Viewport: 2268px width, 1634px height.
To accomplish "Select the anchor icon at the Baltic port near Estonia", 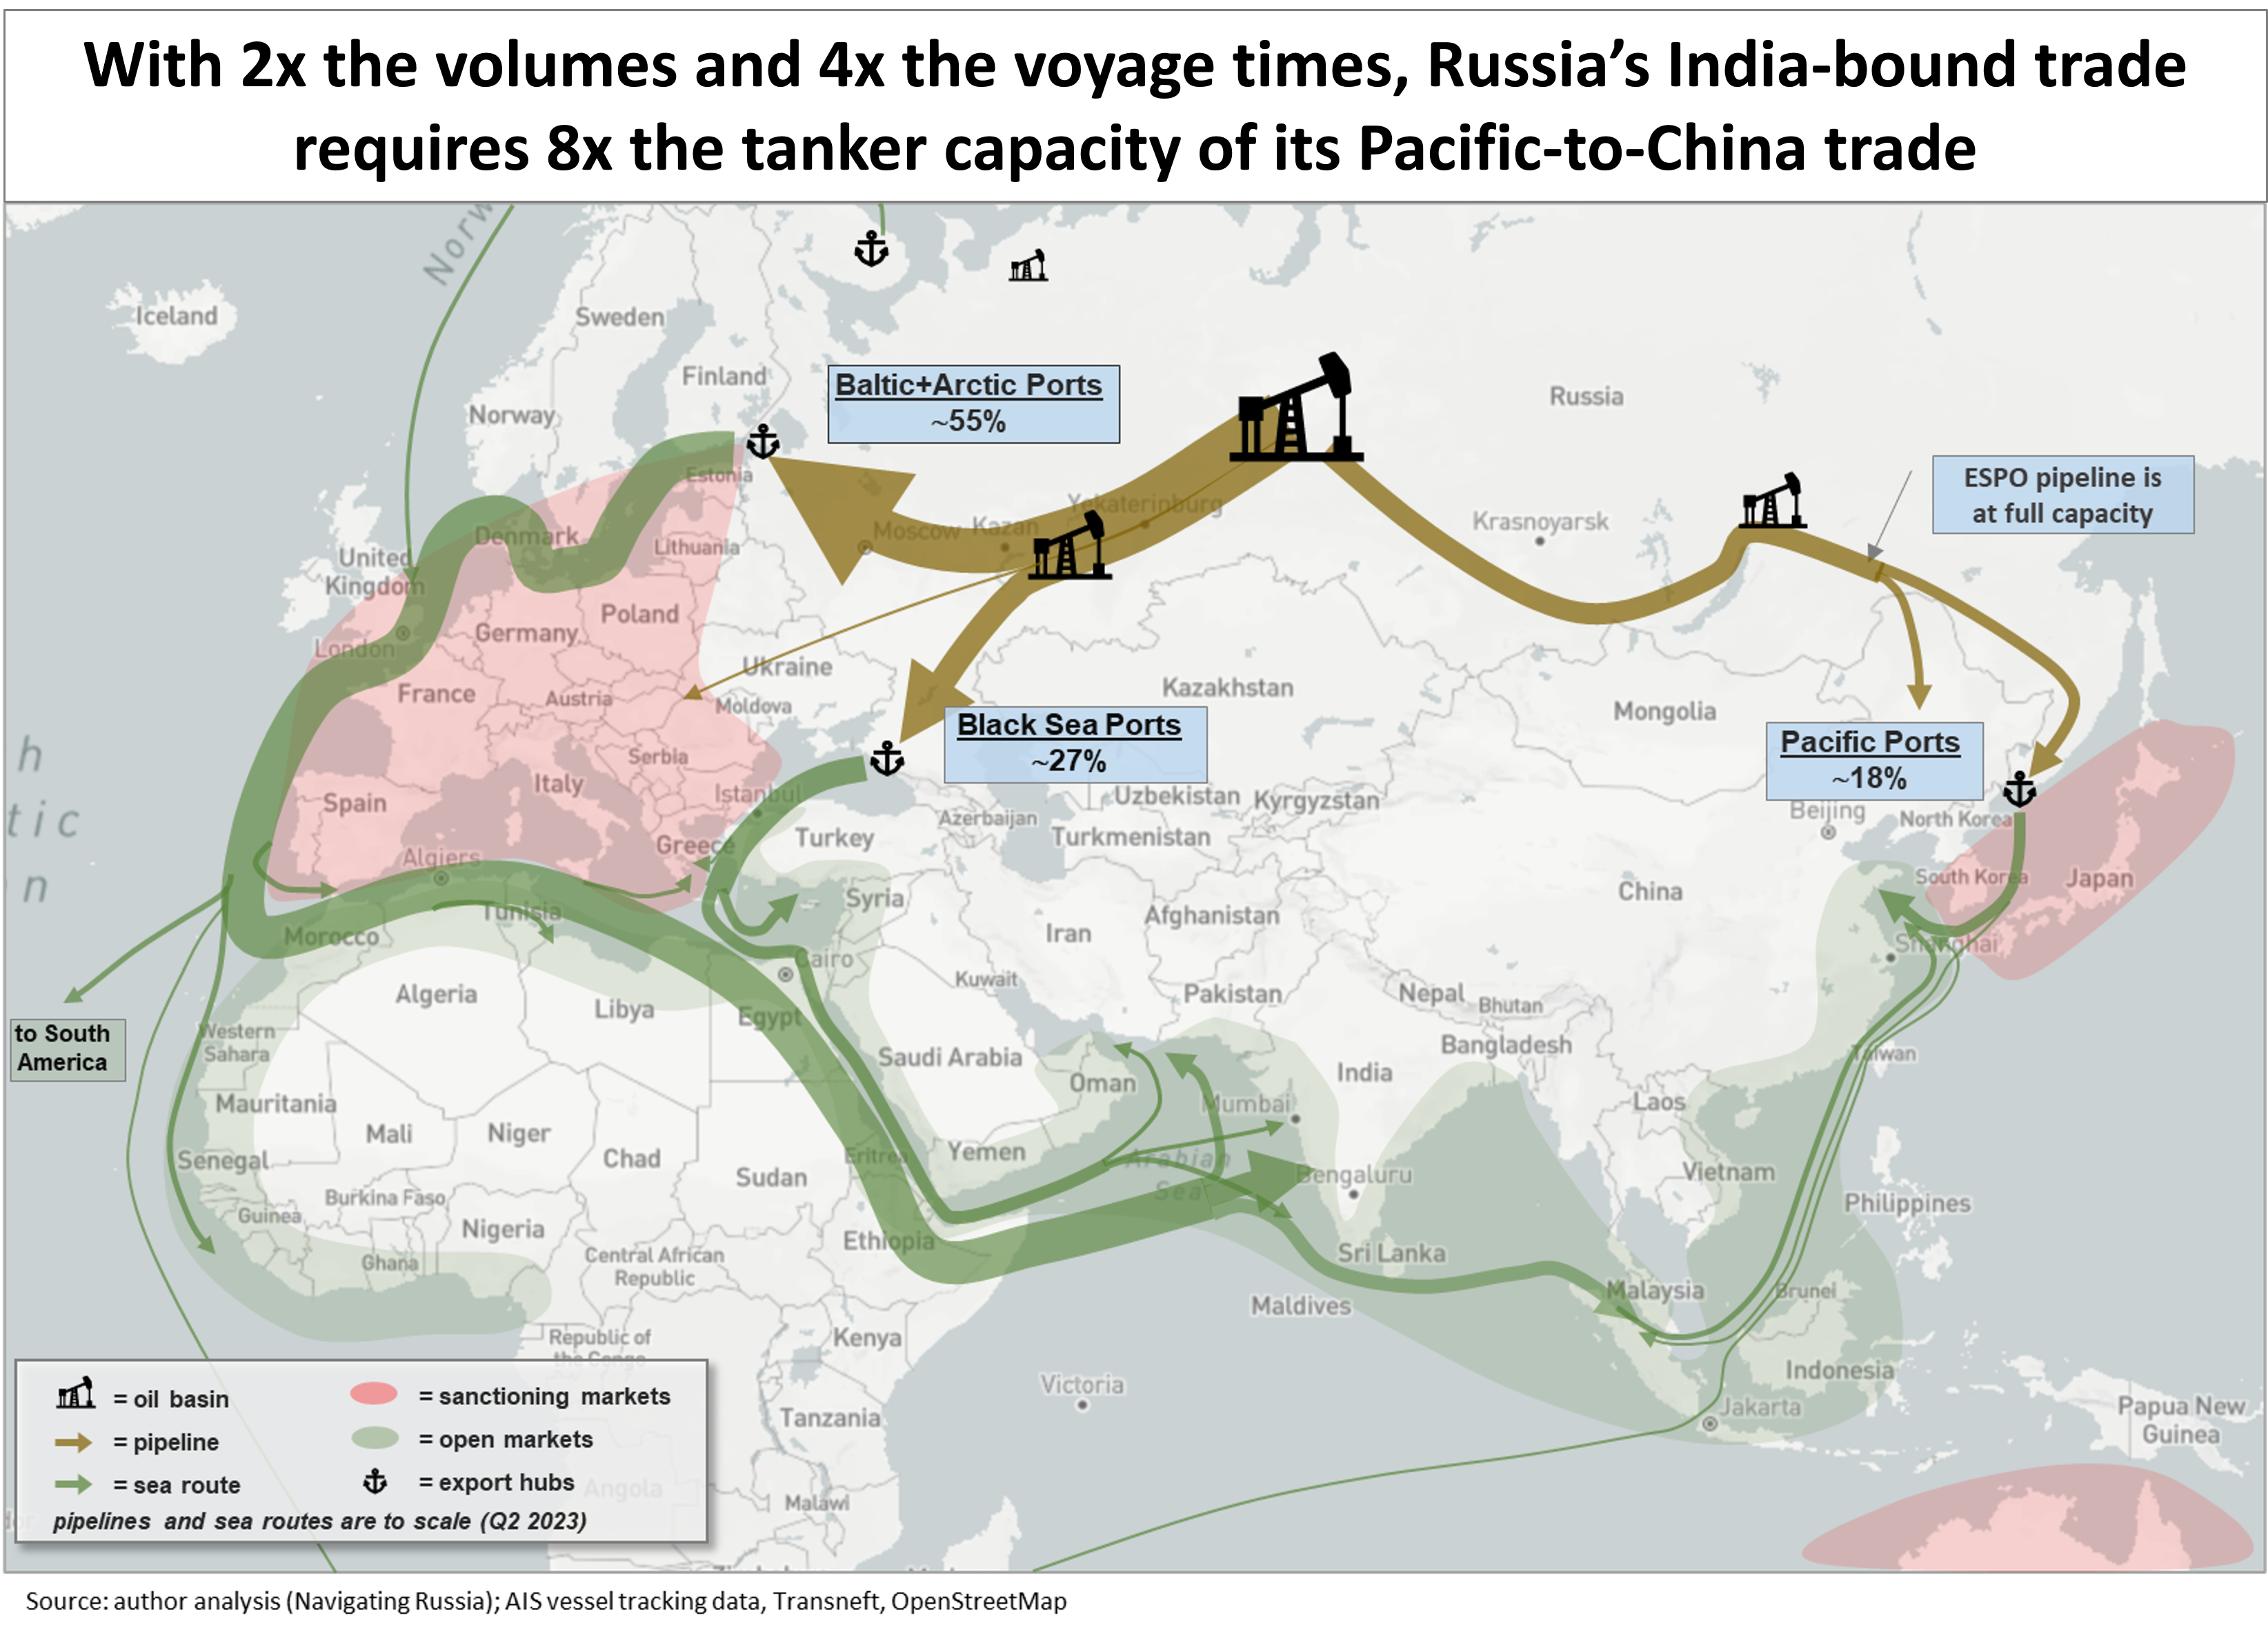I will point(763,441).
